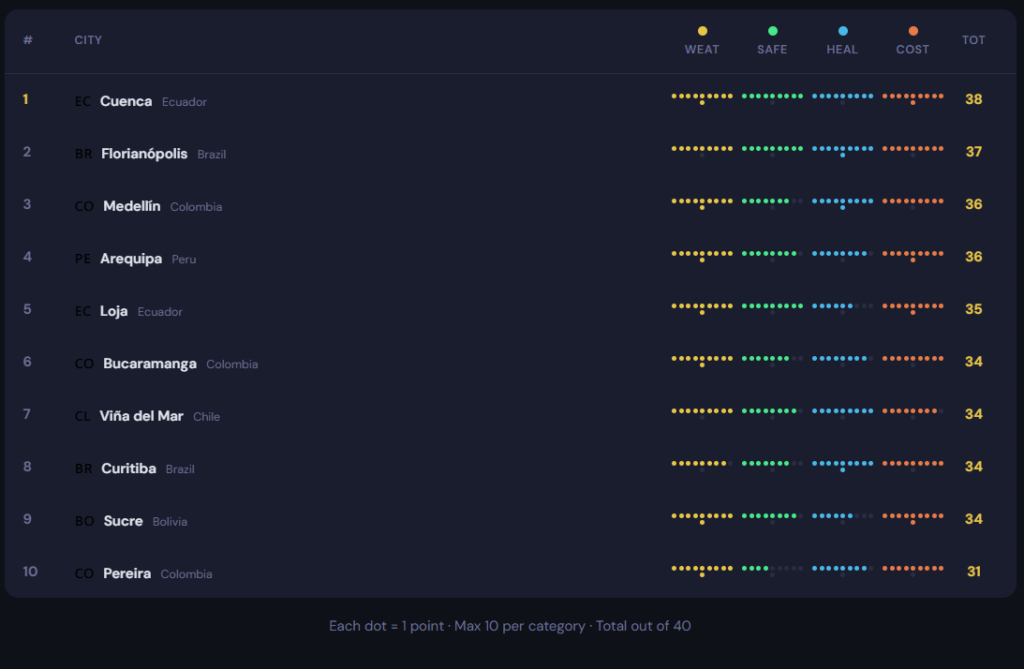Click Pereira's green safety dot rating
The height and width of the screenshot is (669, 1024).
pos(772,569)
